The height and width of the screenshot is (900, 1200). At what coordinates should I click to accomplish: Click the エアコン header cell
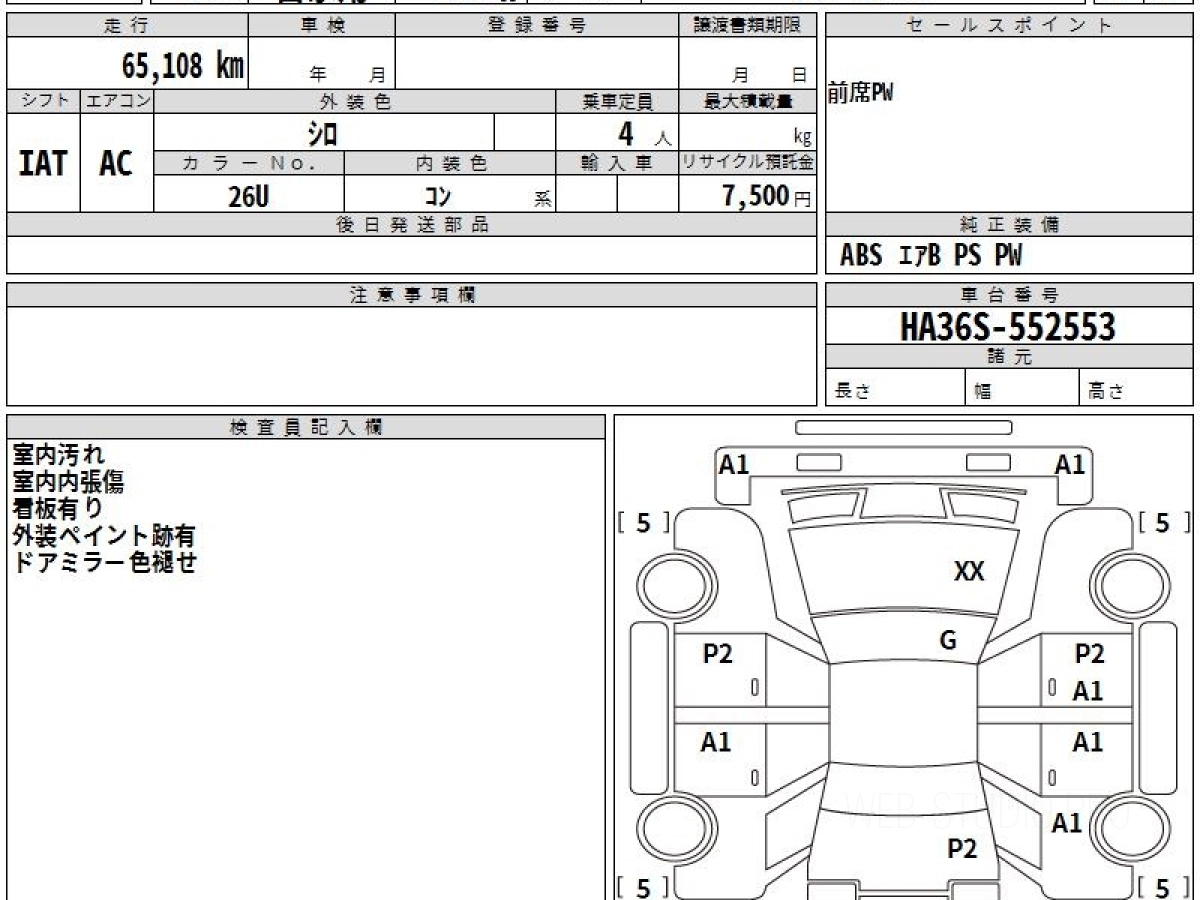click(117, 102)
